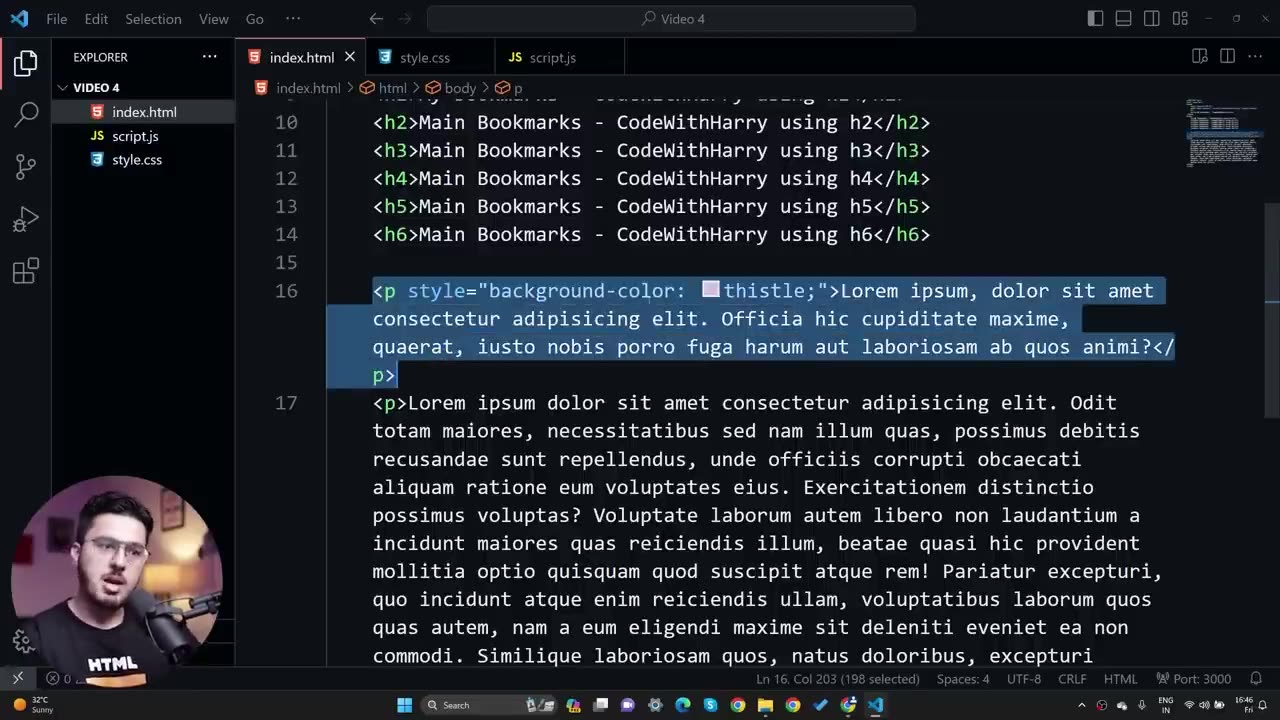The width and height of the screenshot is (1280, 720).
Task: Toggle the primary side bar visibility
Action: coord(1096,19)
